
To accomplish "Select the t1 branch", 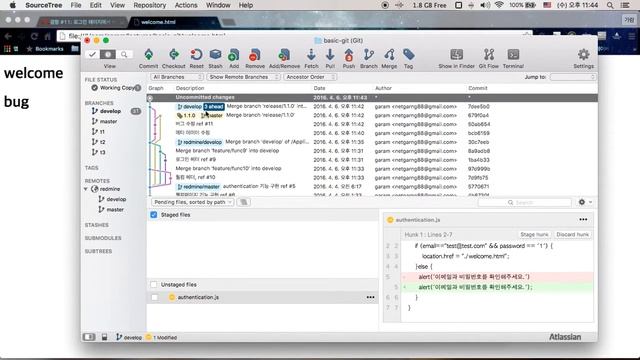I will [102, 131].
